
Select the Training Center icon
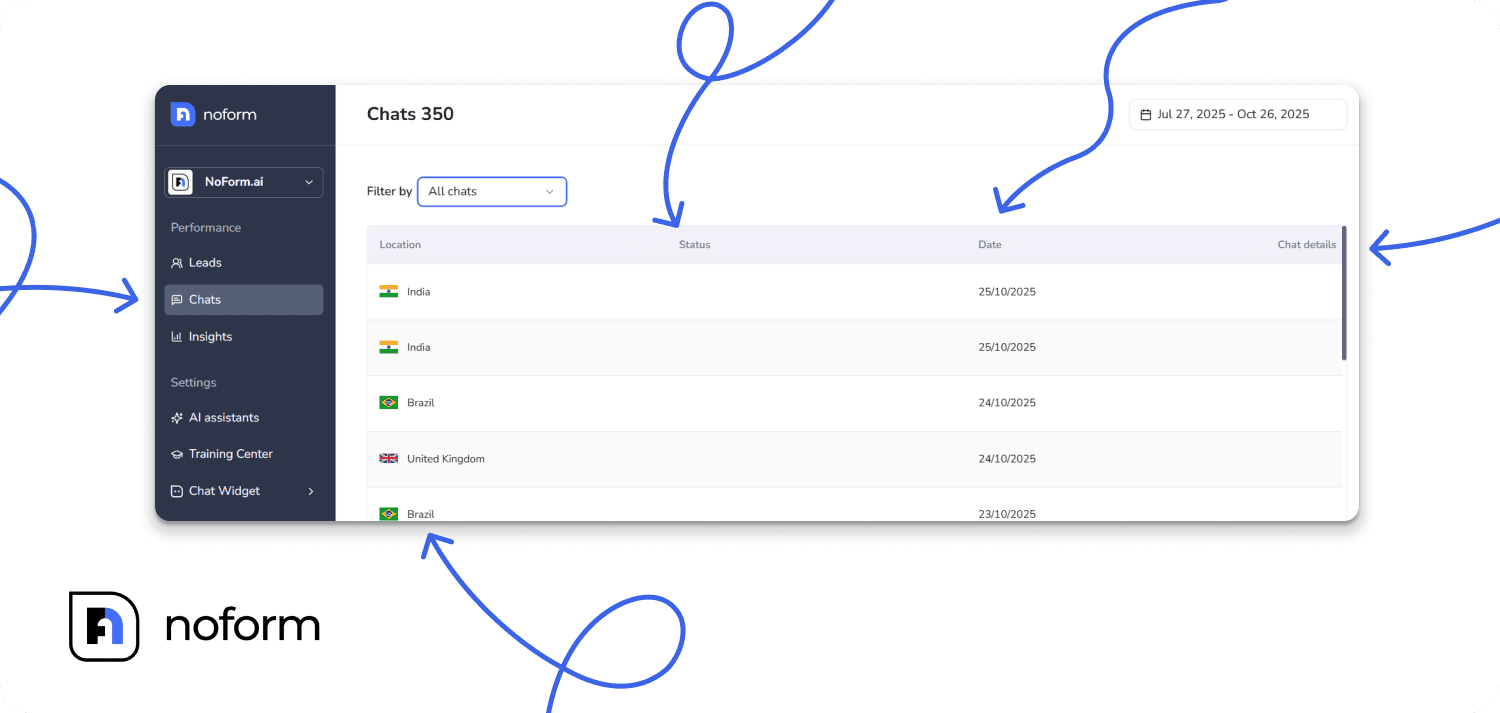tap(177, 453)
